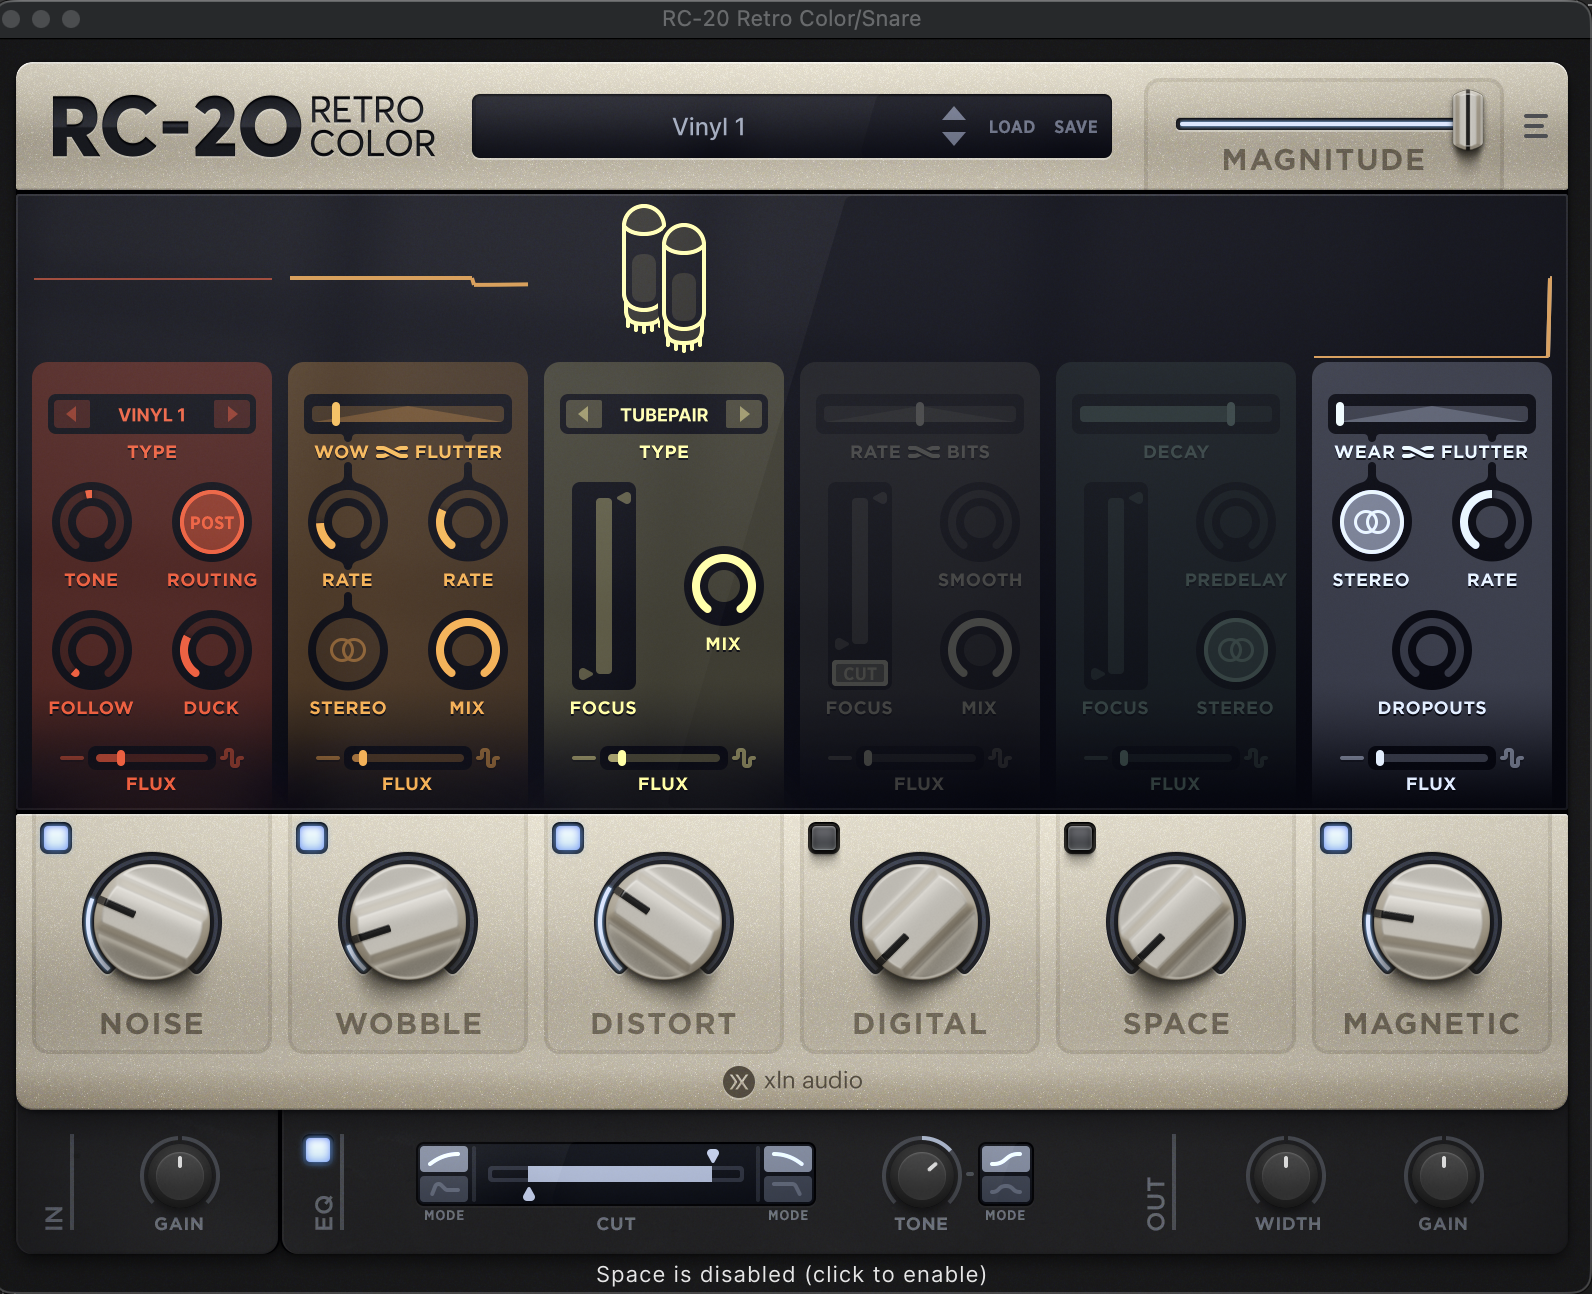This screenshot has width=1592, height=1294.
Task: Click the Space stereo icon
Action: pos(1235,651)
